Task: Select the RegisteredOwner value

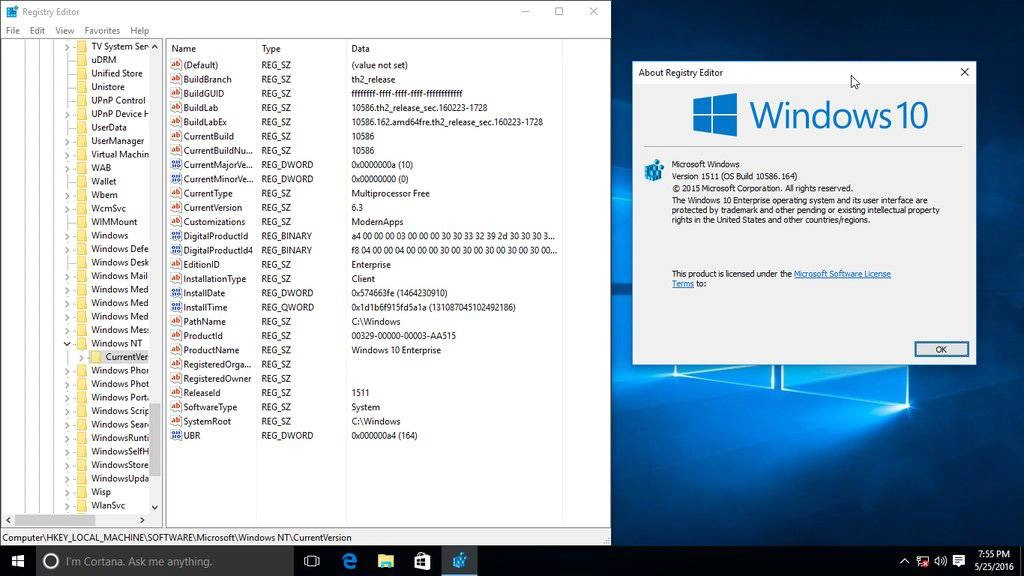Action: pyautogui.click(x=217, y=379)
